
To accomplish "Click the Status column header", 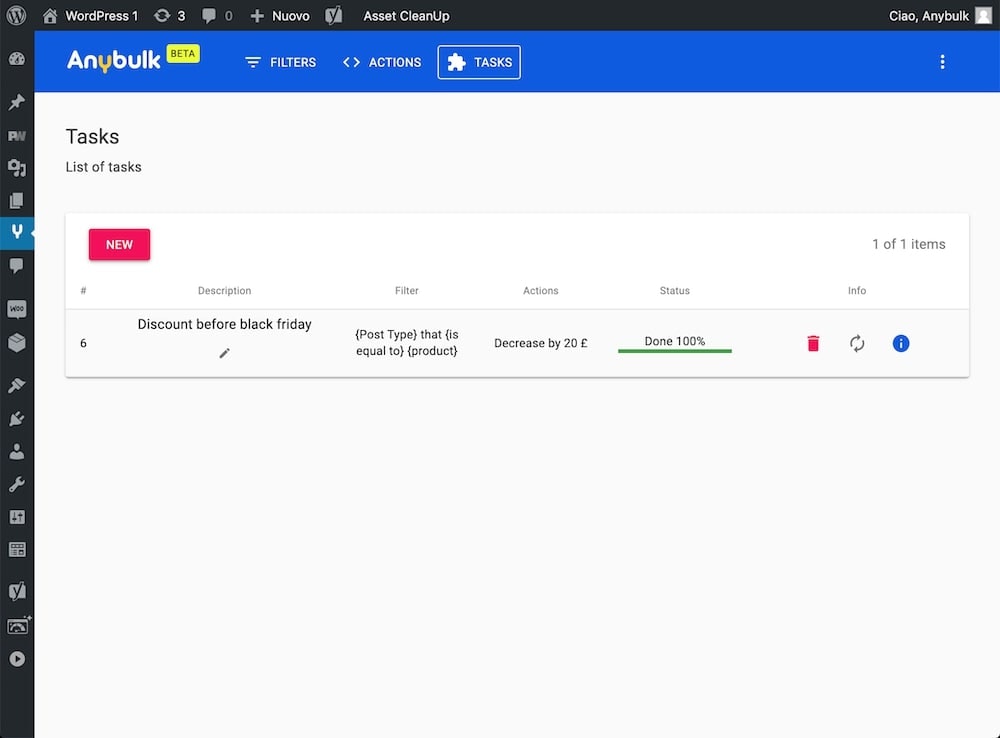I will [675, 290].
